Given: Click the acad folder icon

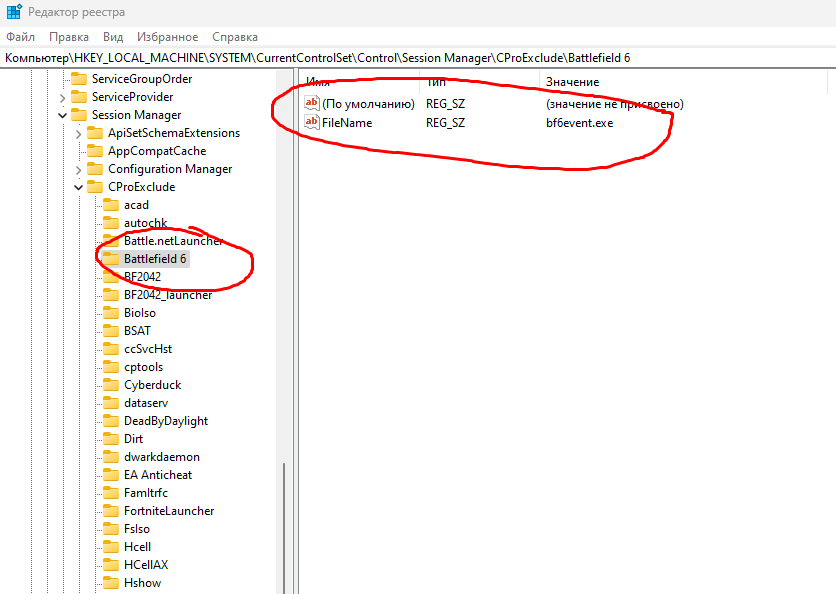Looking at the screenshot, I should point(111,205).
